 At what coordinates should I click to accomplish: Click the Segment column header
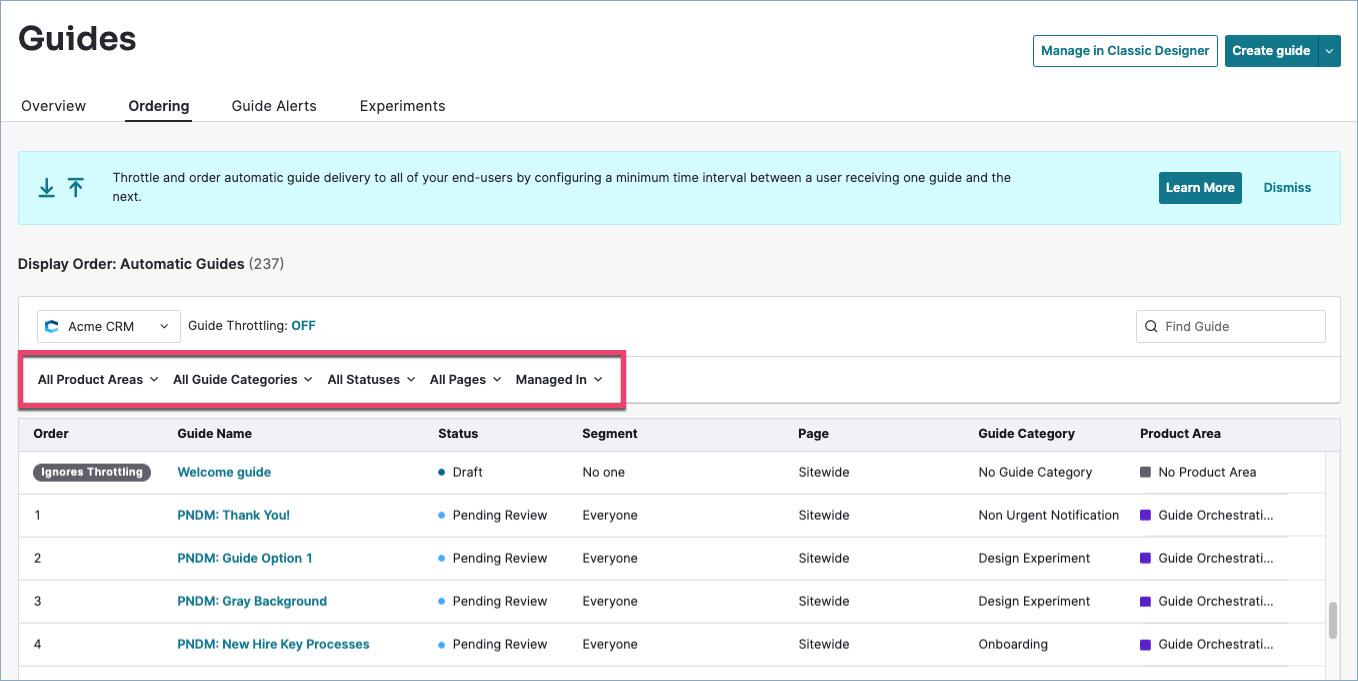coord(610,434)
